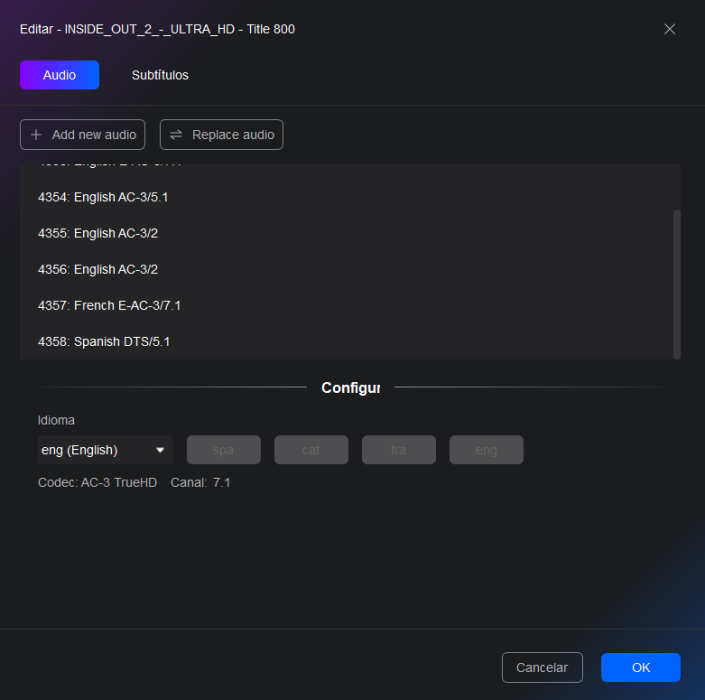Image resolution: width=705 pixels, height=700 pixels.
Task: Confirm with the OK button
Action: pos(641,667)
